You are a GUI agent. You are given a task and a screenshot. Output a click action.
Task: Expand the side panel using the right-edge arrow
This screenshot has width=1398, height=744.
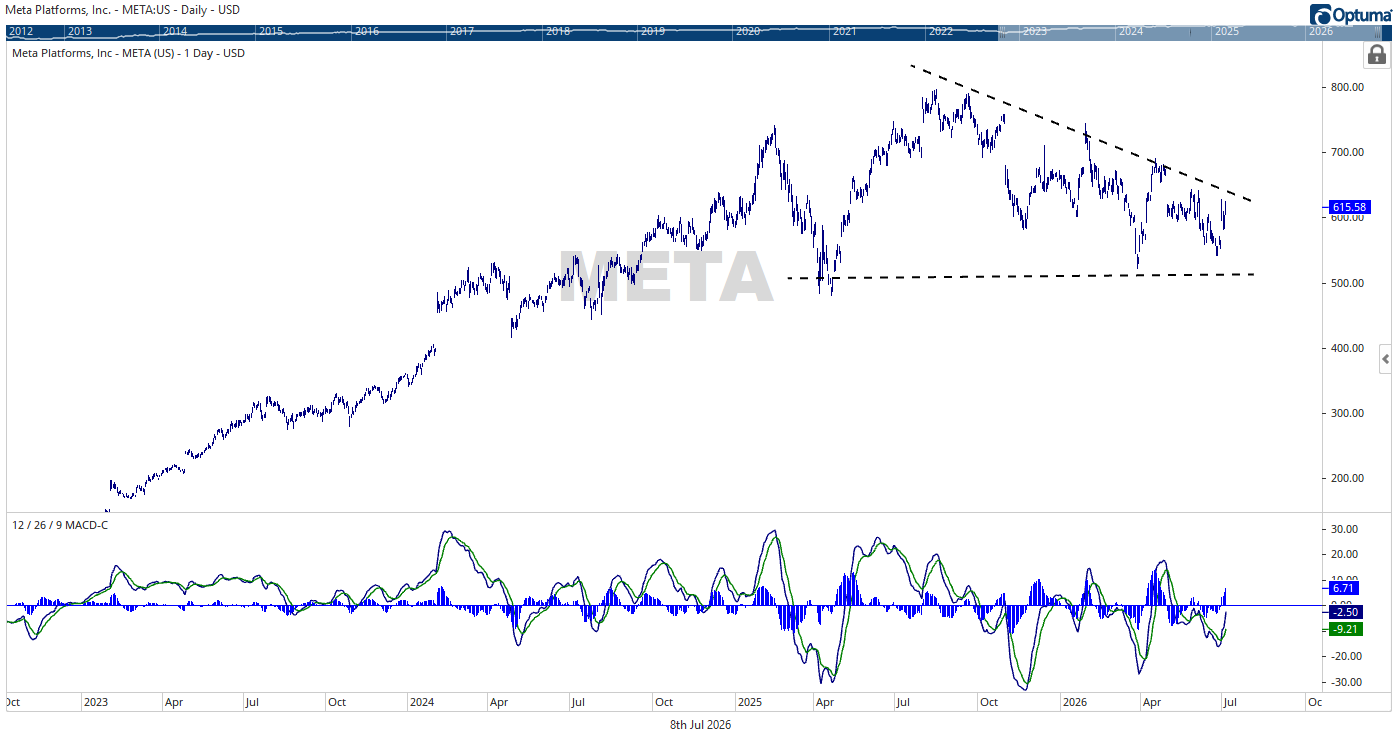(1385, 358)
